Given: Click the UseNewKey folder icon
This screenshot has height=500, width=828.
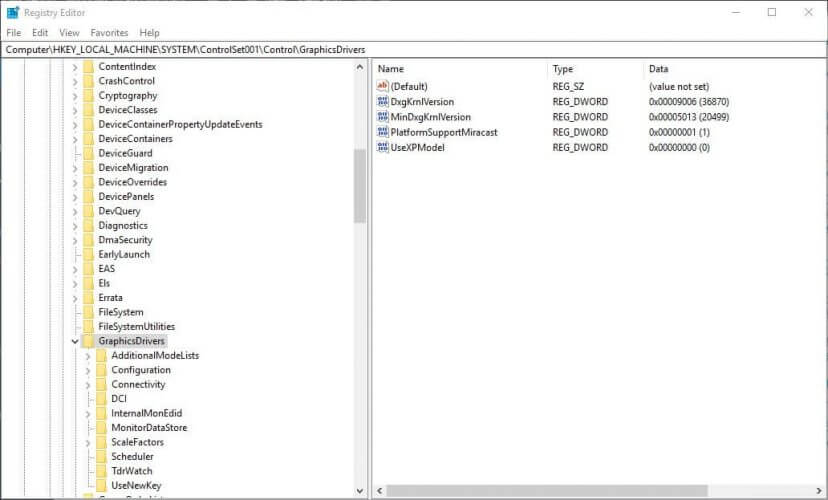Looking at the screenshot, I should coord(101,485).
